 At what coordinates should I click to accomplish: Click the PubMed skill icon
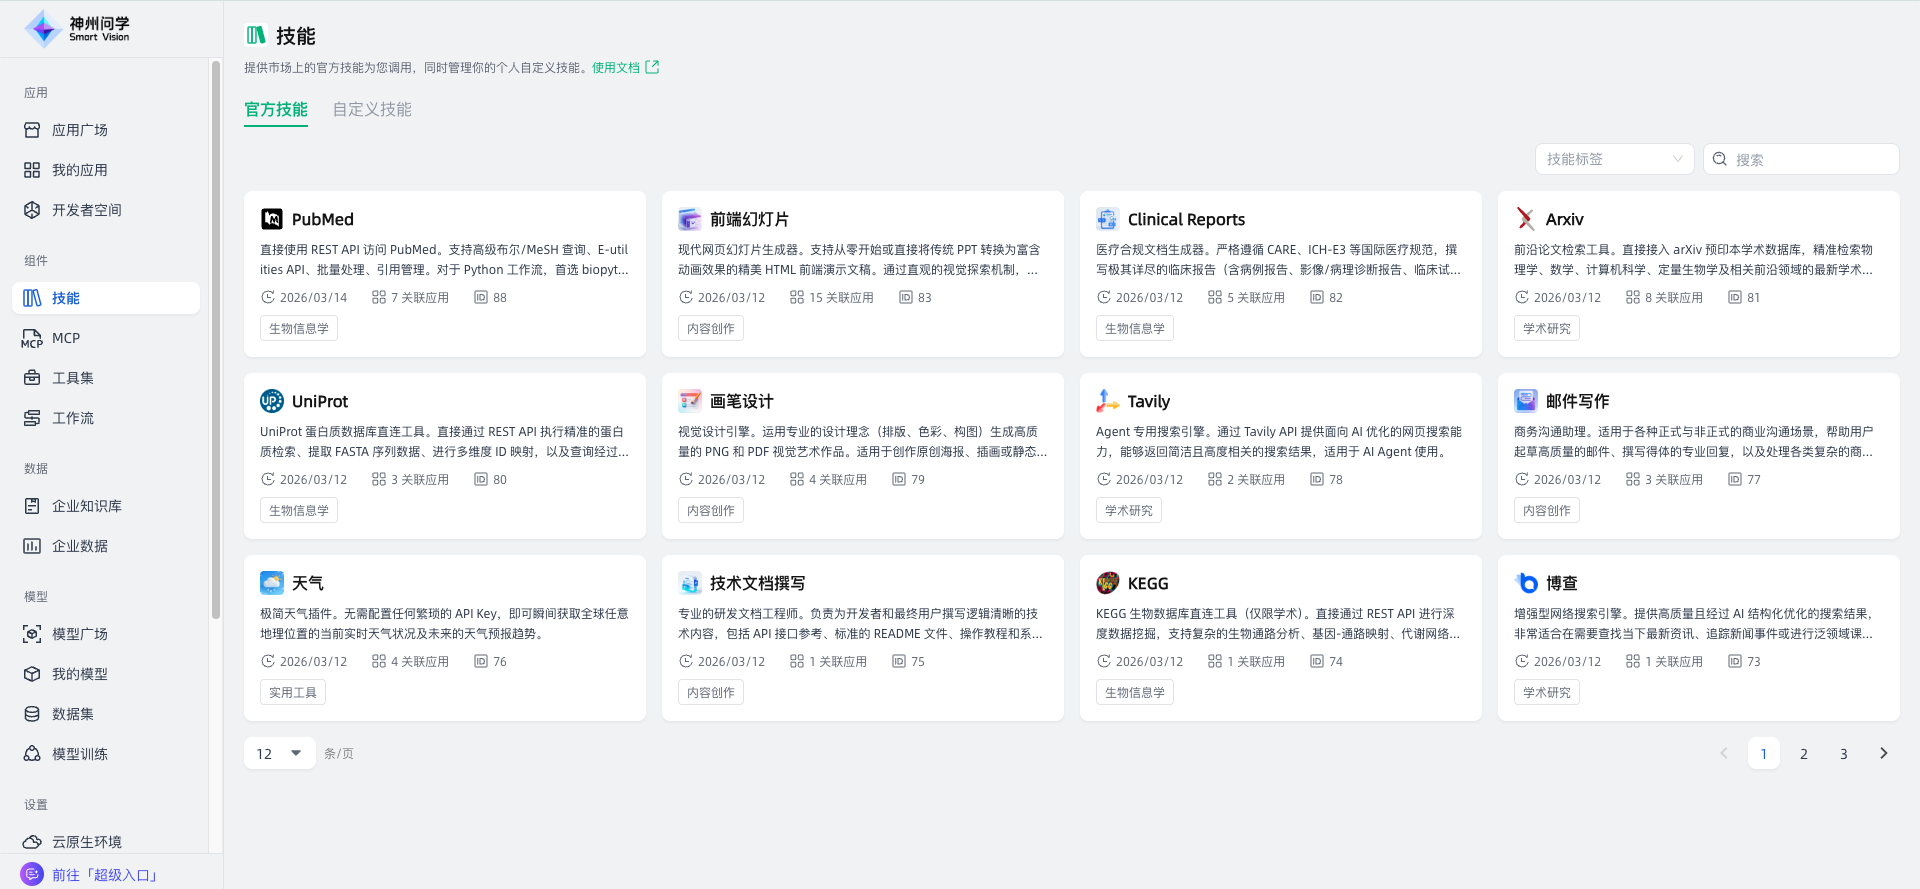[x=271, y=219]
